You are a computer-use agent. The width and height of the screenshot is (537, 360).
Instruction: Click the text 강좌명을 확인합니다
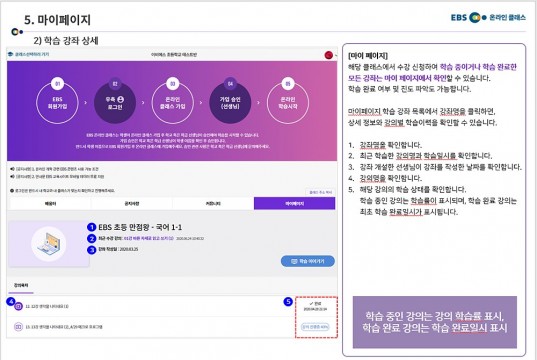[x=390, y=145]
